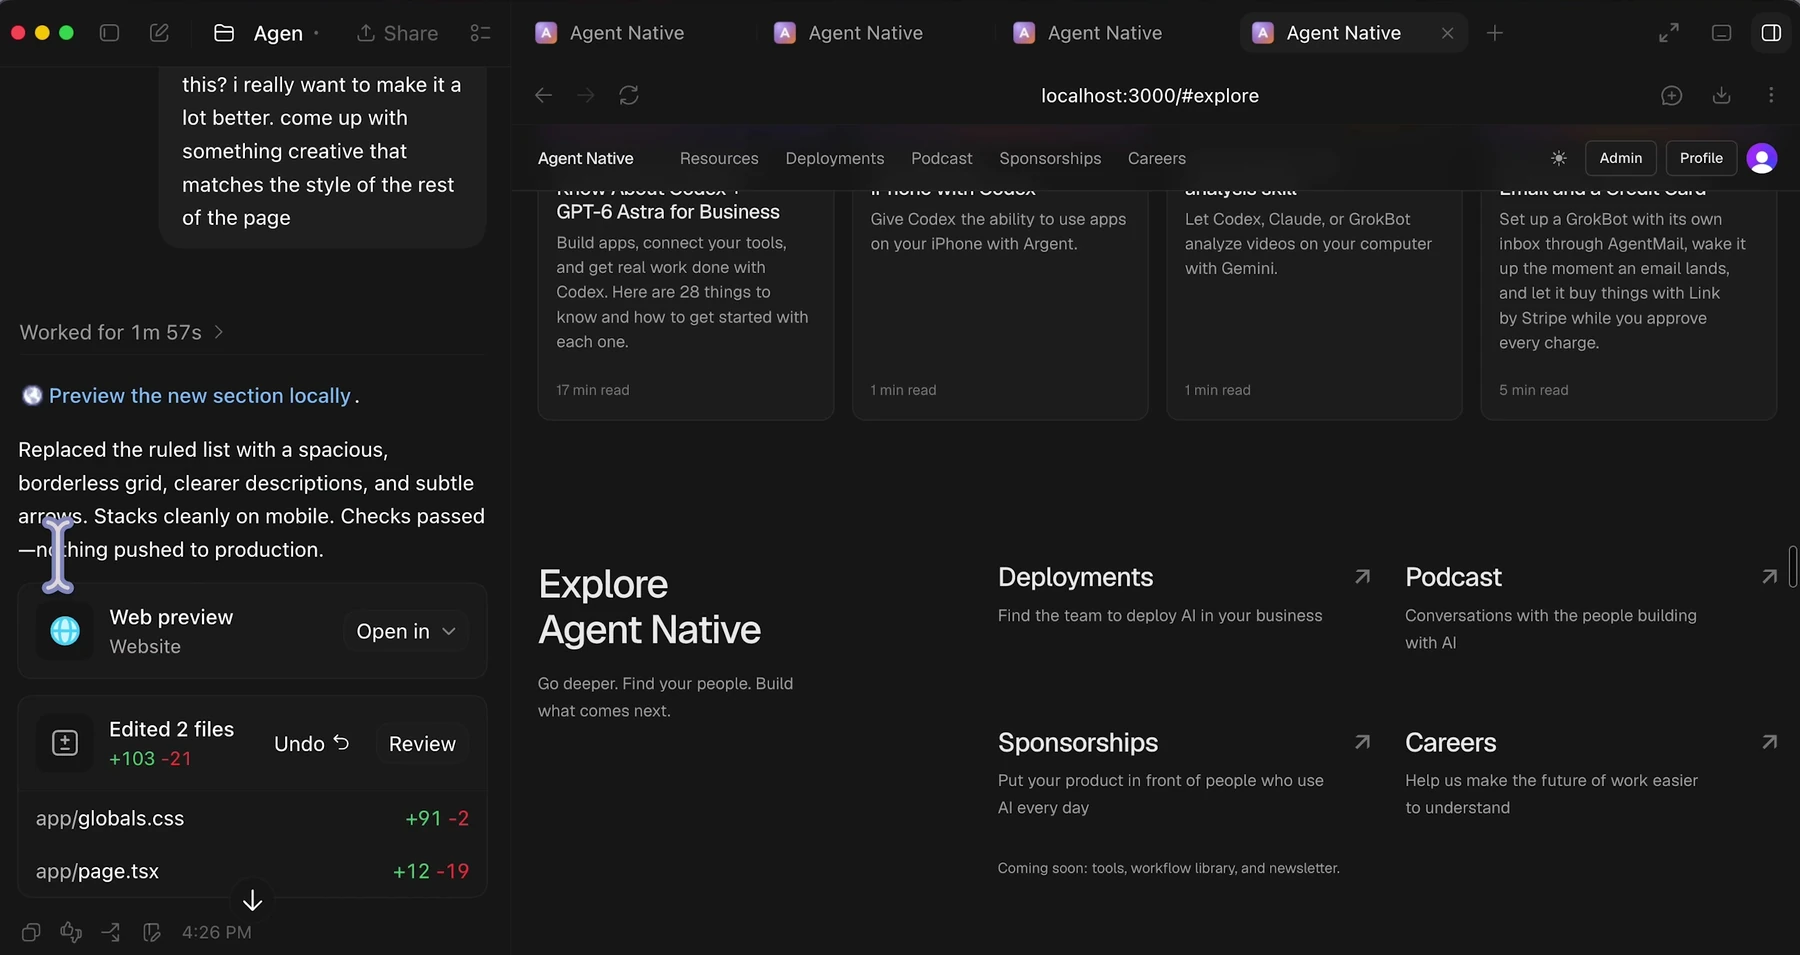Open the Open in dropdown
Image resolution: width=1800 pixels, height=955 pixels.
(x=405, y=631)
